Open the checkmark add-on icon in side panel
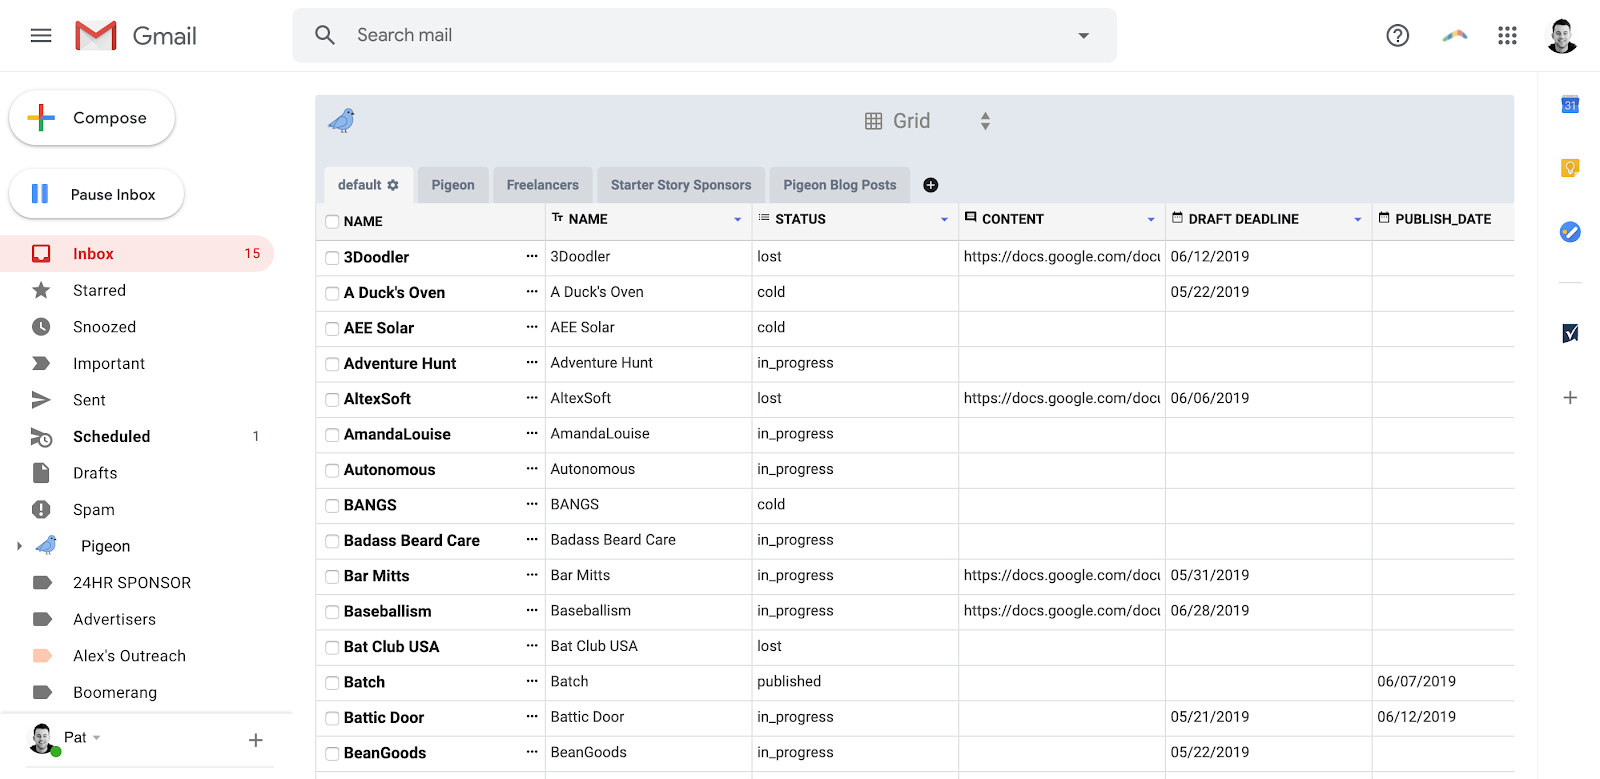This screenshot has height=779, width=1600. 1570,333
